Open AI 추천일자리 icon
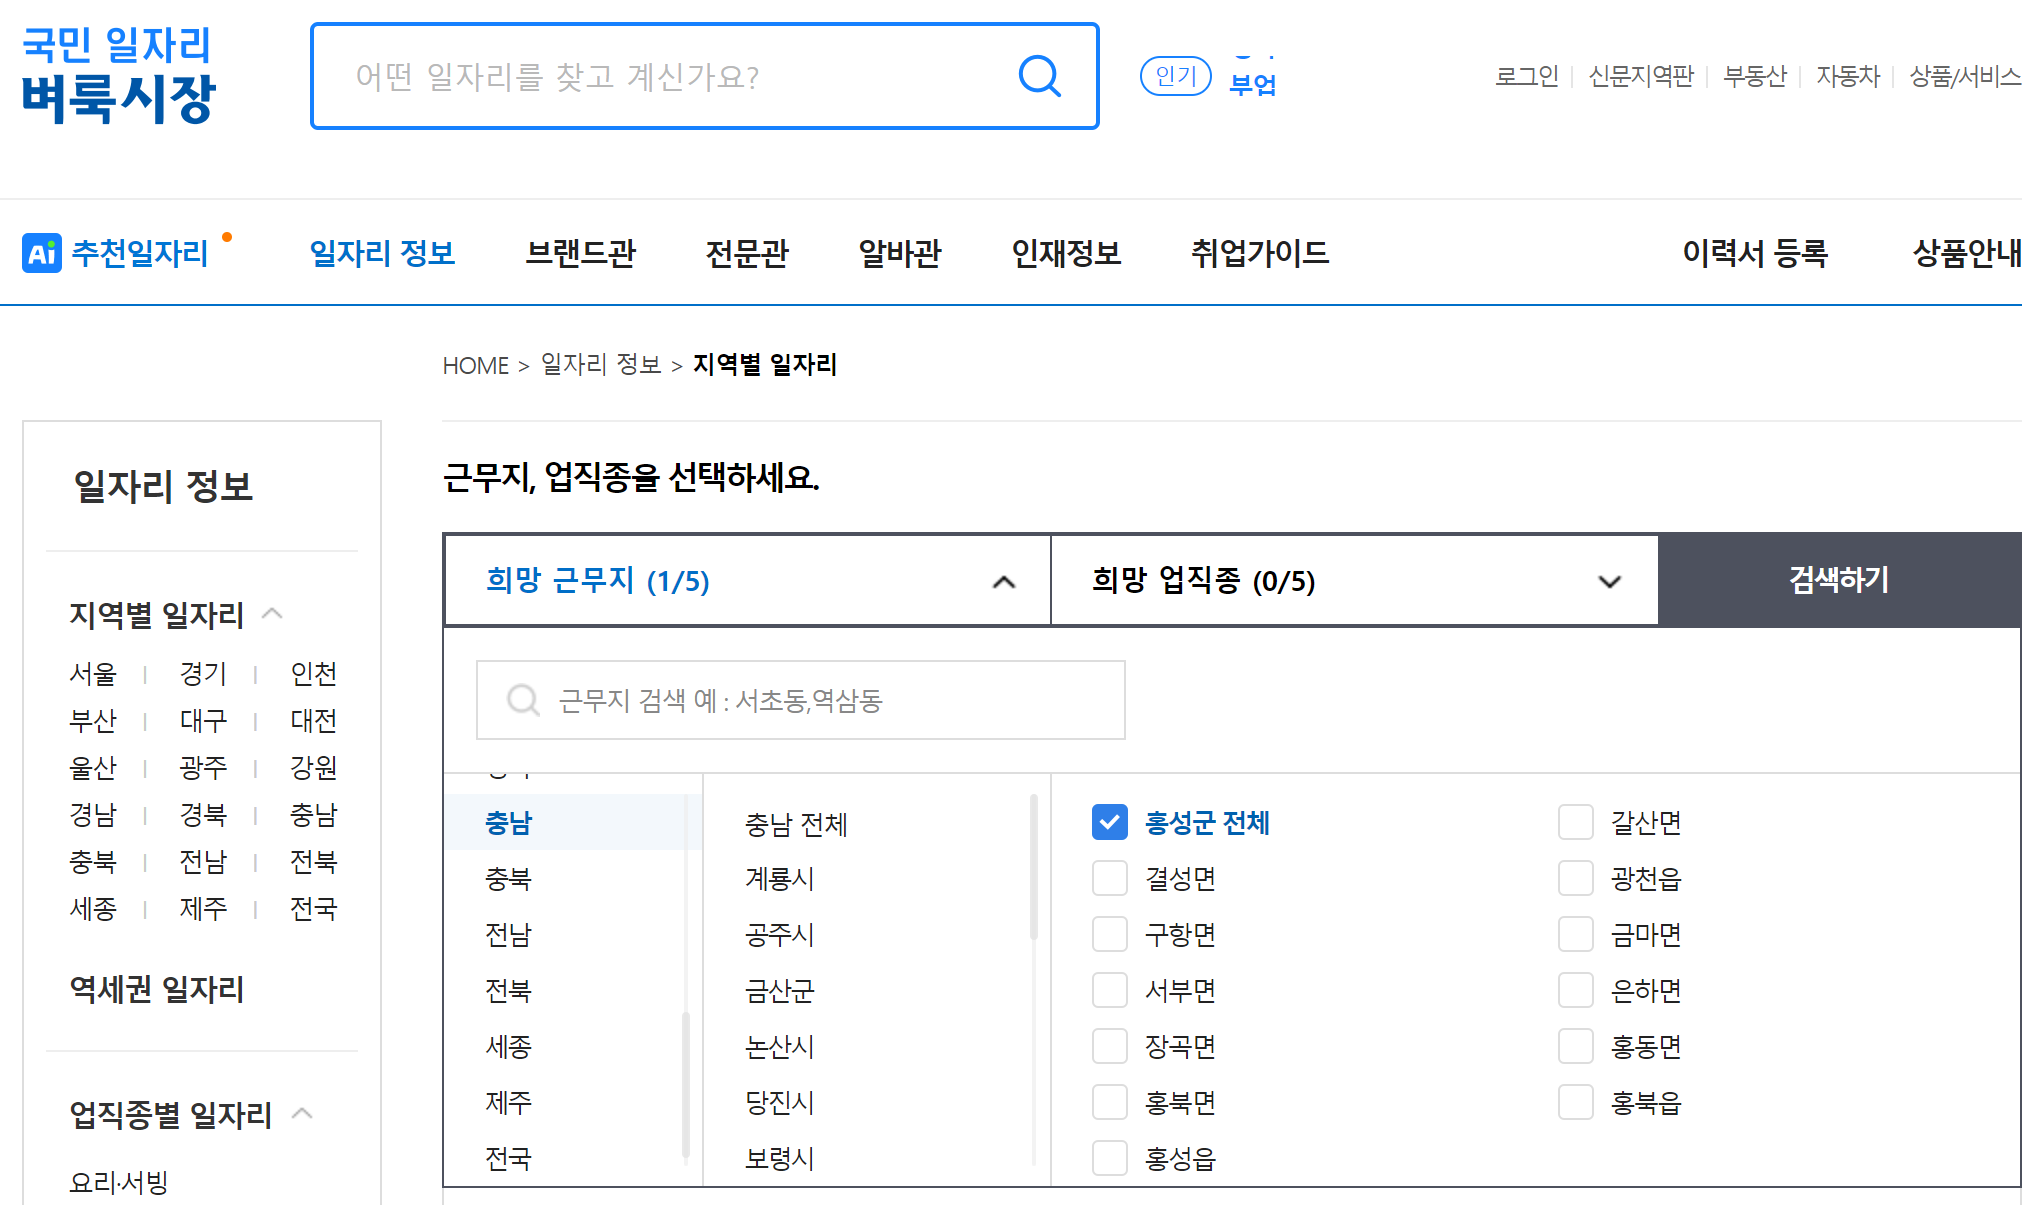Viewport: 2022px width, 1205px height. pyautogui.click(x=42, y=253)
